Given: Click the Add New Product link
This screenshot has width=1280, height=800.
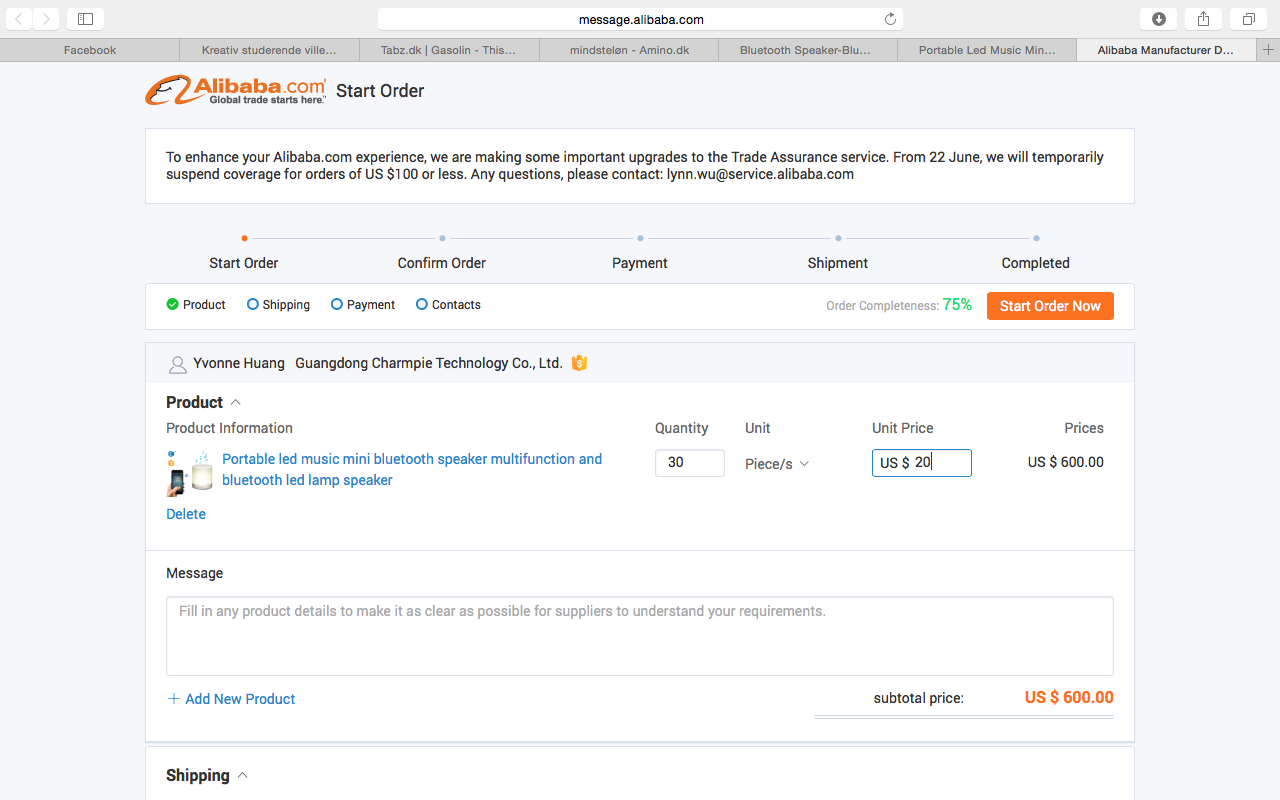Looking at the screenshot, I should [x=240, y=699].
